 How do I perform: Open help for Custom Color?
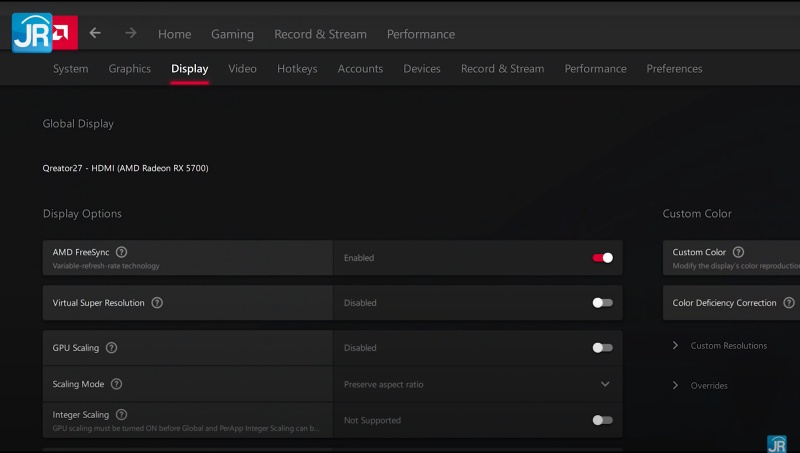[x=738, y=252]
